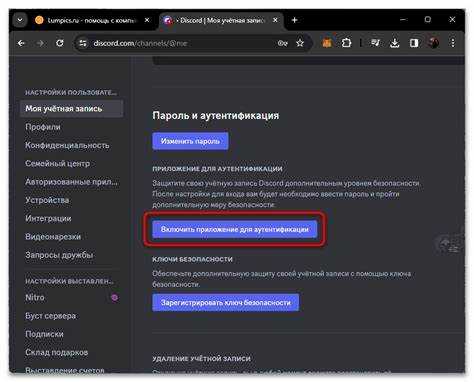Image resolution: width=474 pixels, height=382 pixels.
Task: Open Устройства settings section
Action: 47,200
